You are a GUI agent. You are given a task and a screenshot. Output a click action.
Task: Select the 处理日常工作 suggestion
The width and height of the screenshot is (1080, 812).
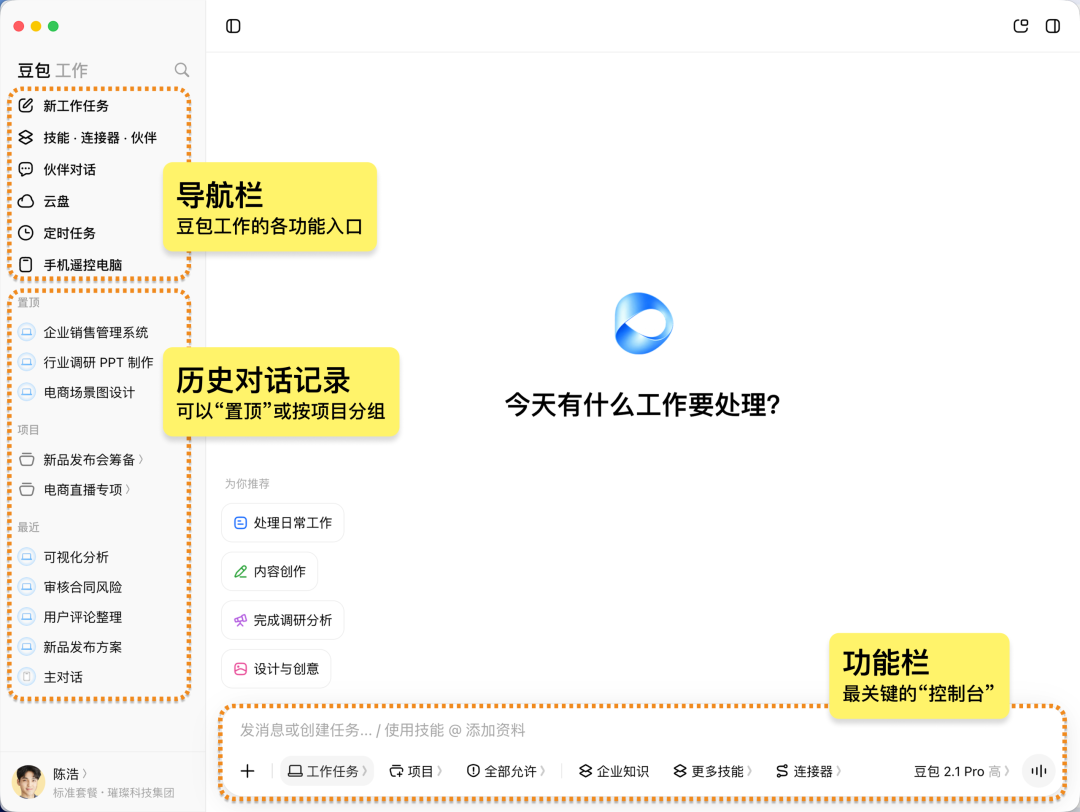click(x=282, y=523)
